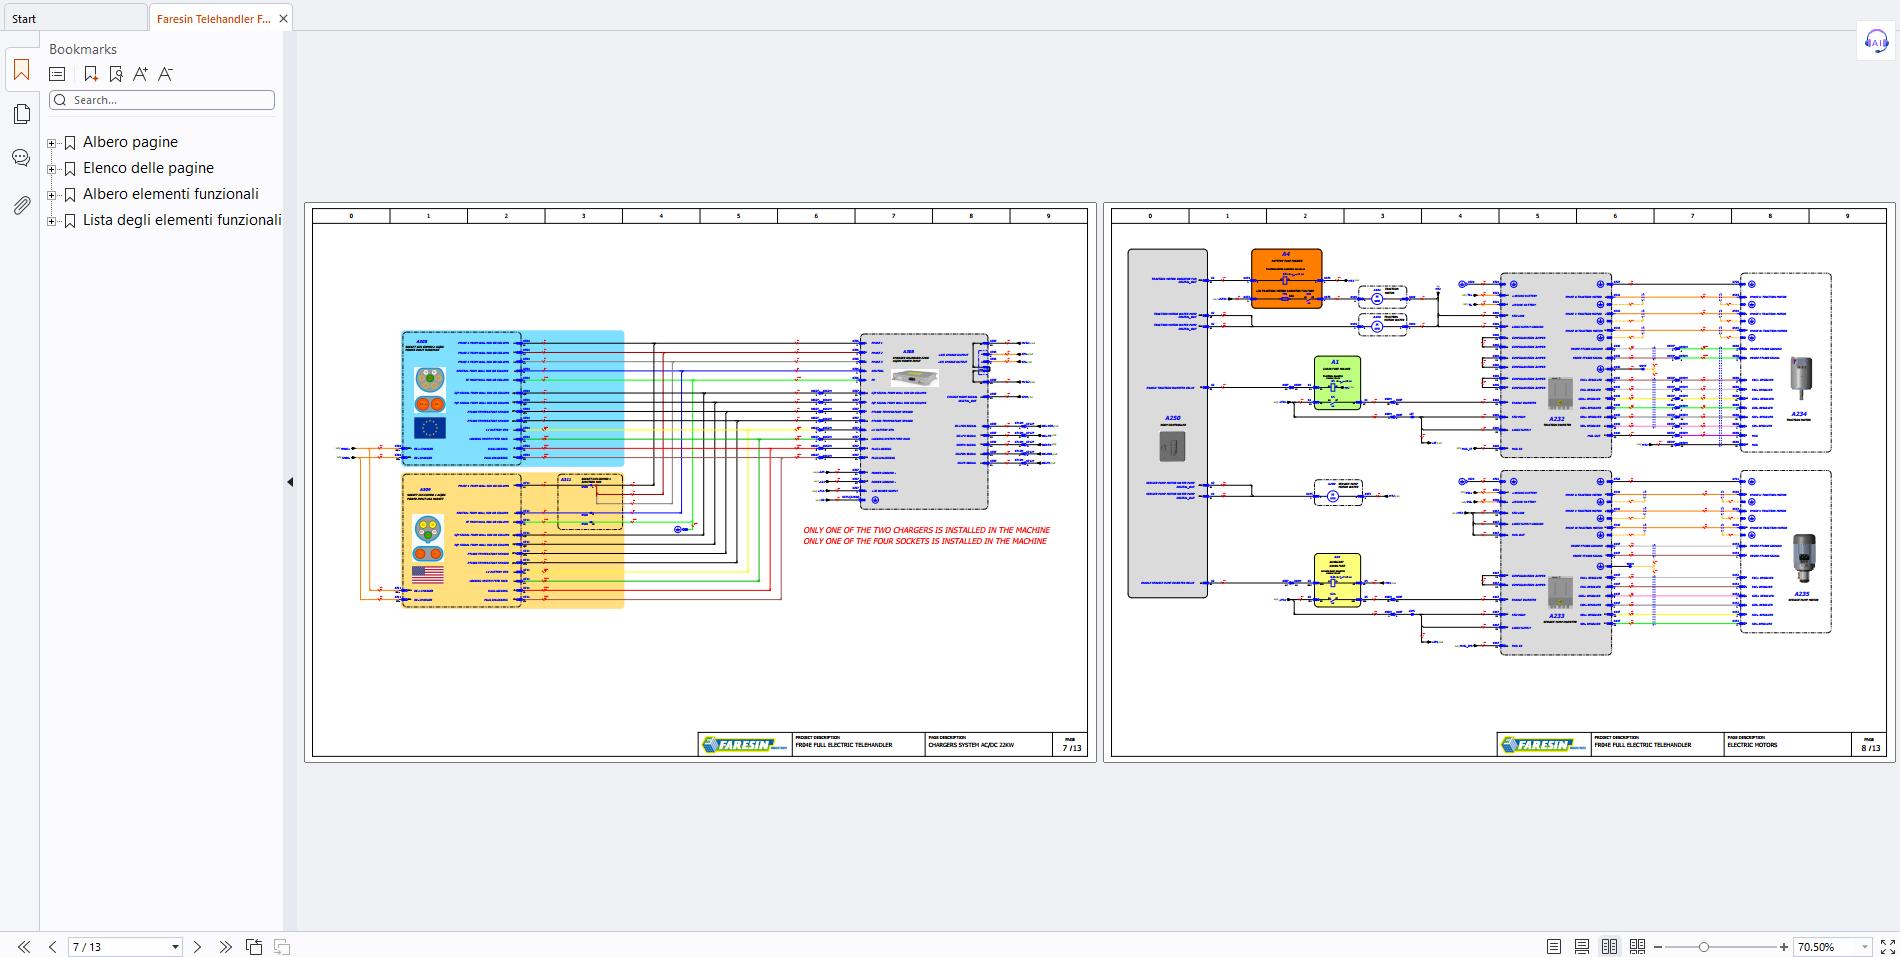Increase bookmark text size with A+ icon
This screenshot has height=957, width=1900.
140,74
